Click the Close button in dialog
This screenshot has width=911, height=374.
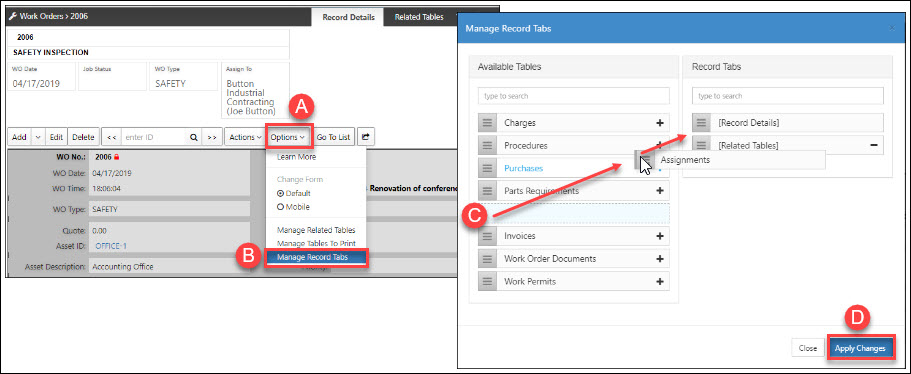pyautogui.click(x=808, y=348)
